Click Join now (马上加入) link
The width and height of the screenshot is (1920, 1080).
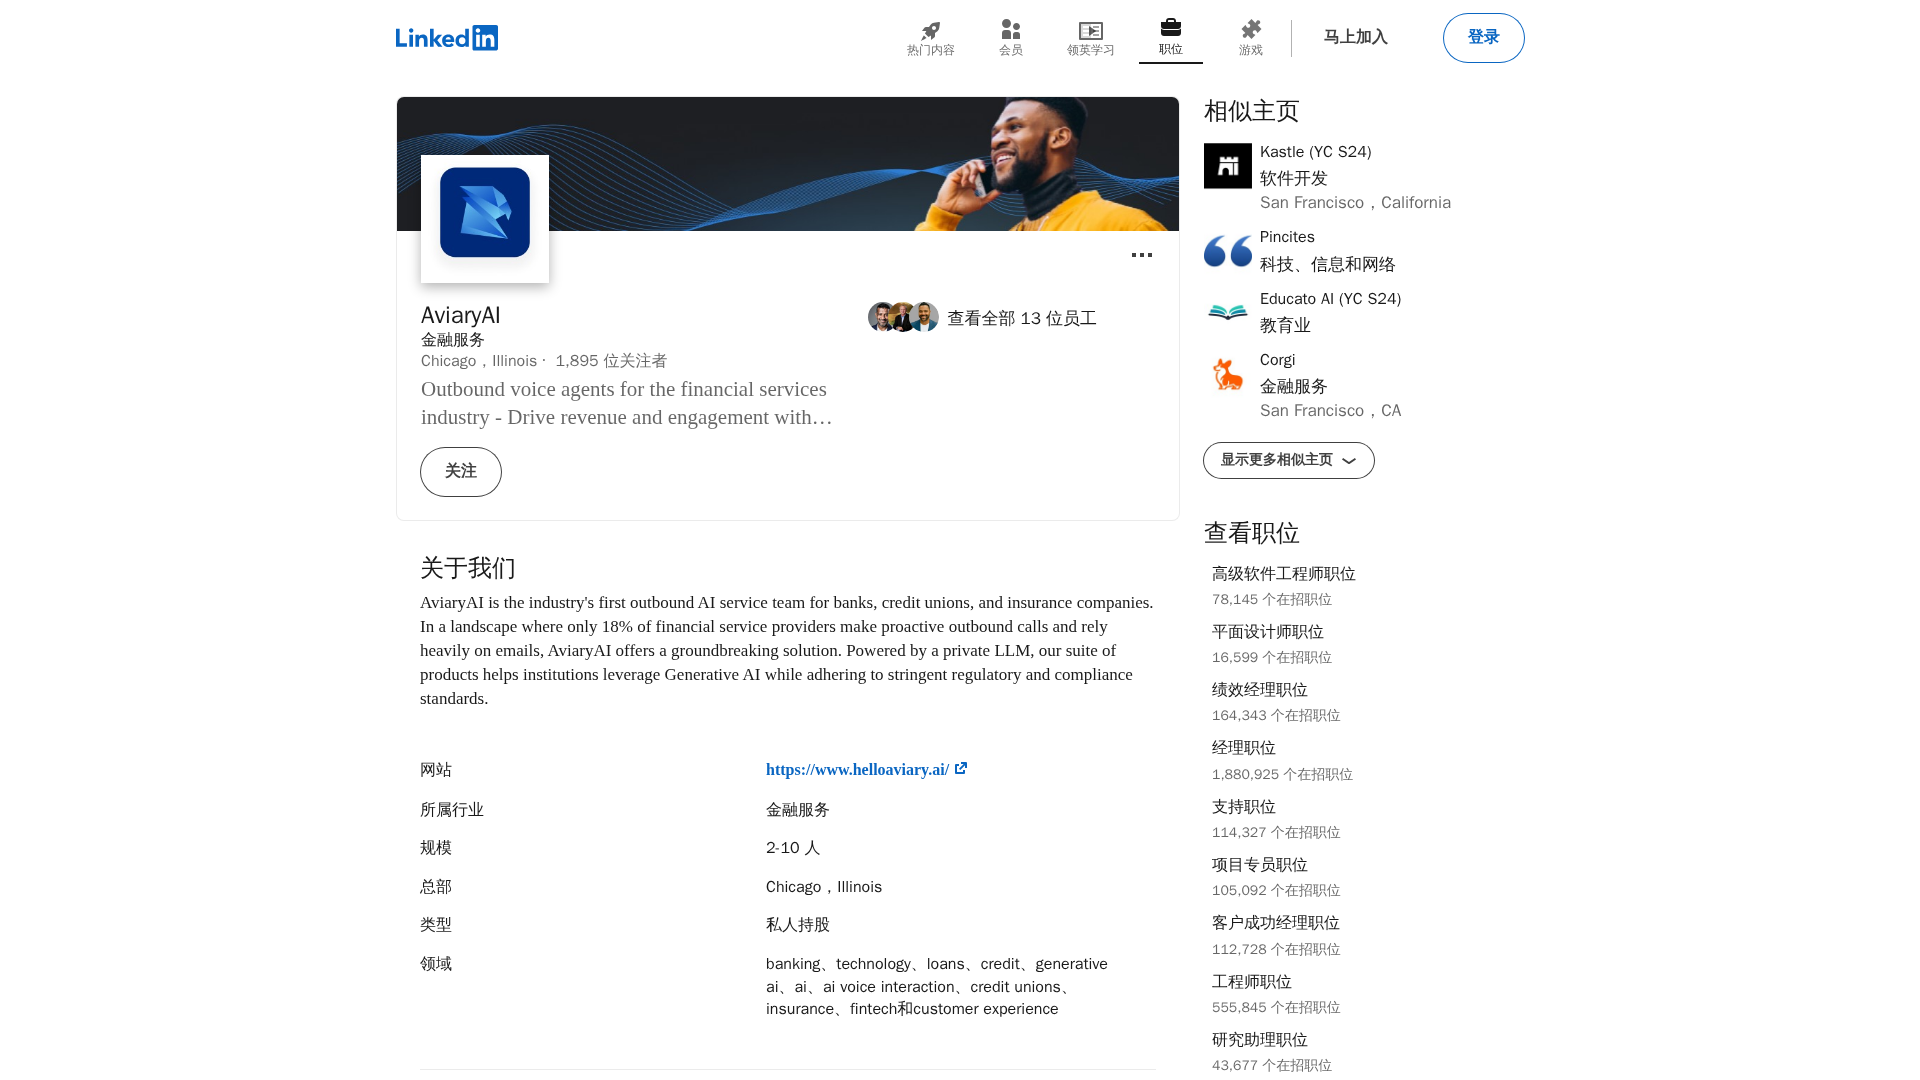1355,38
